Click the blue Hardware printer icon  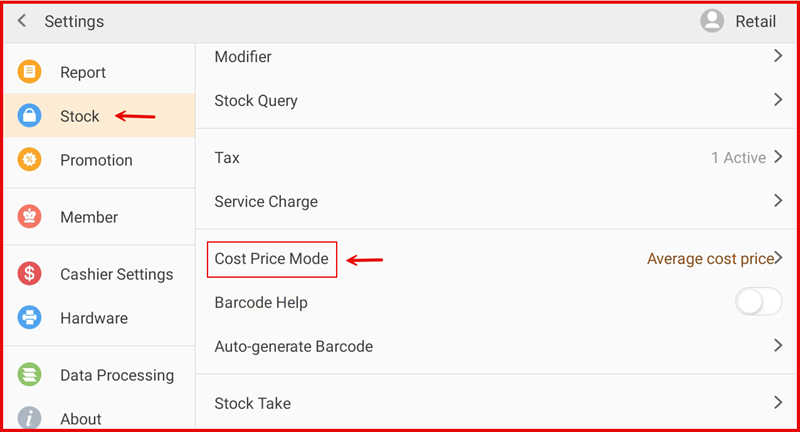click(x=30, y=318)
